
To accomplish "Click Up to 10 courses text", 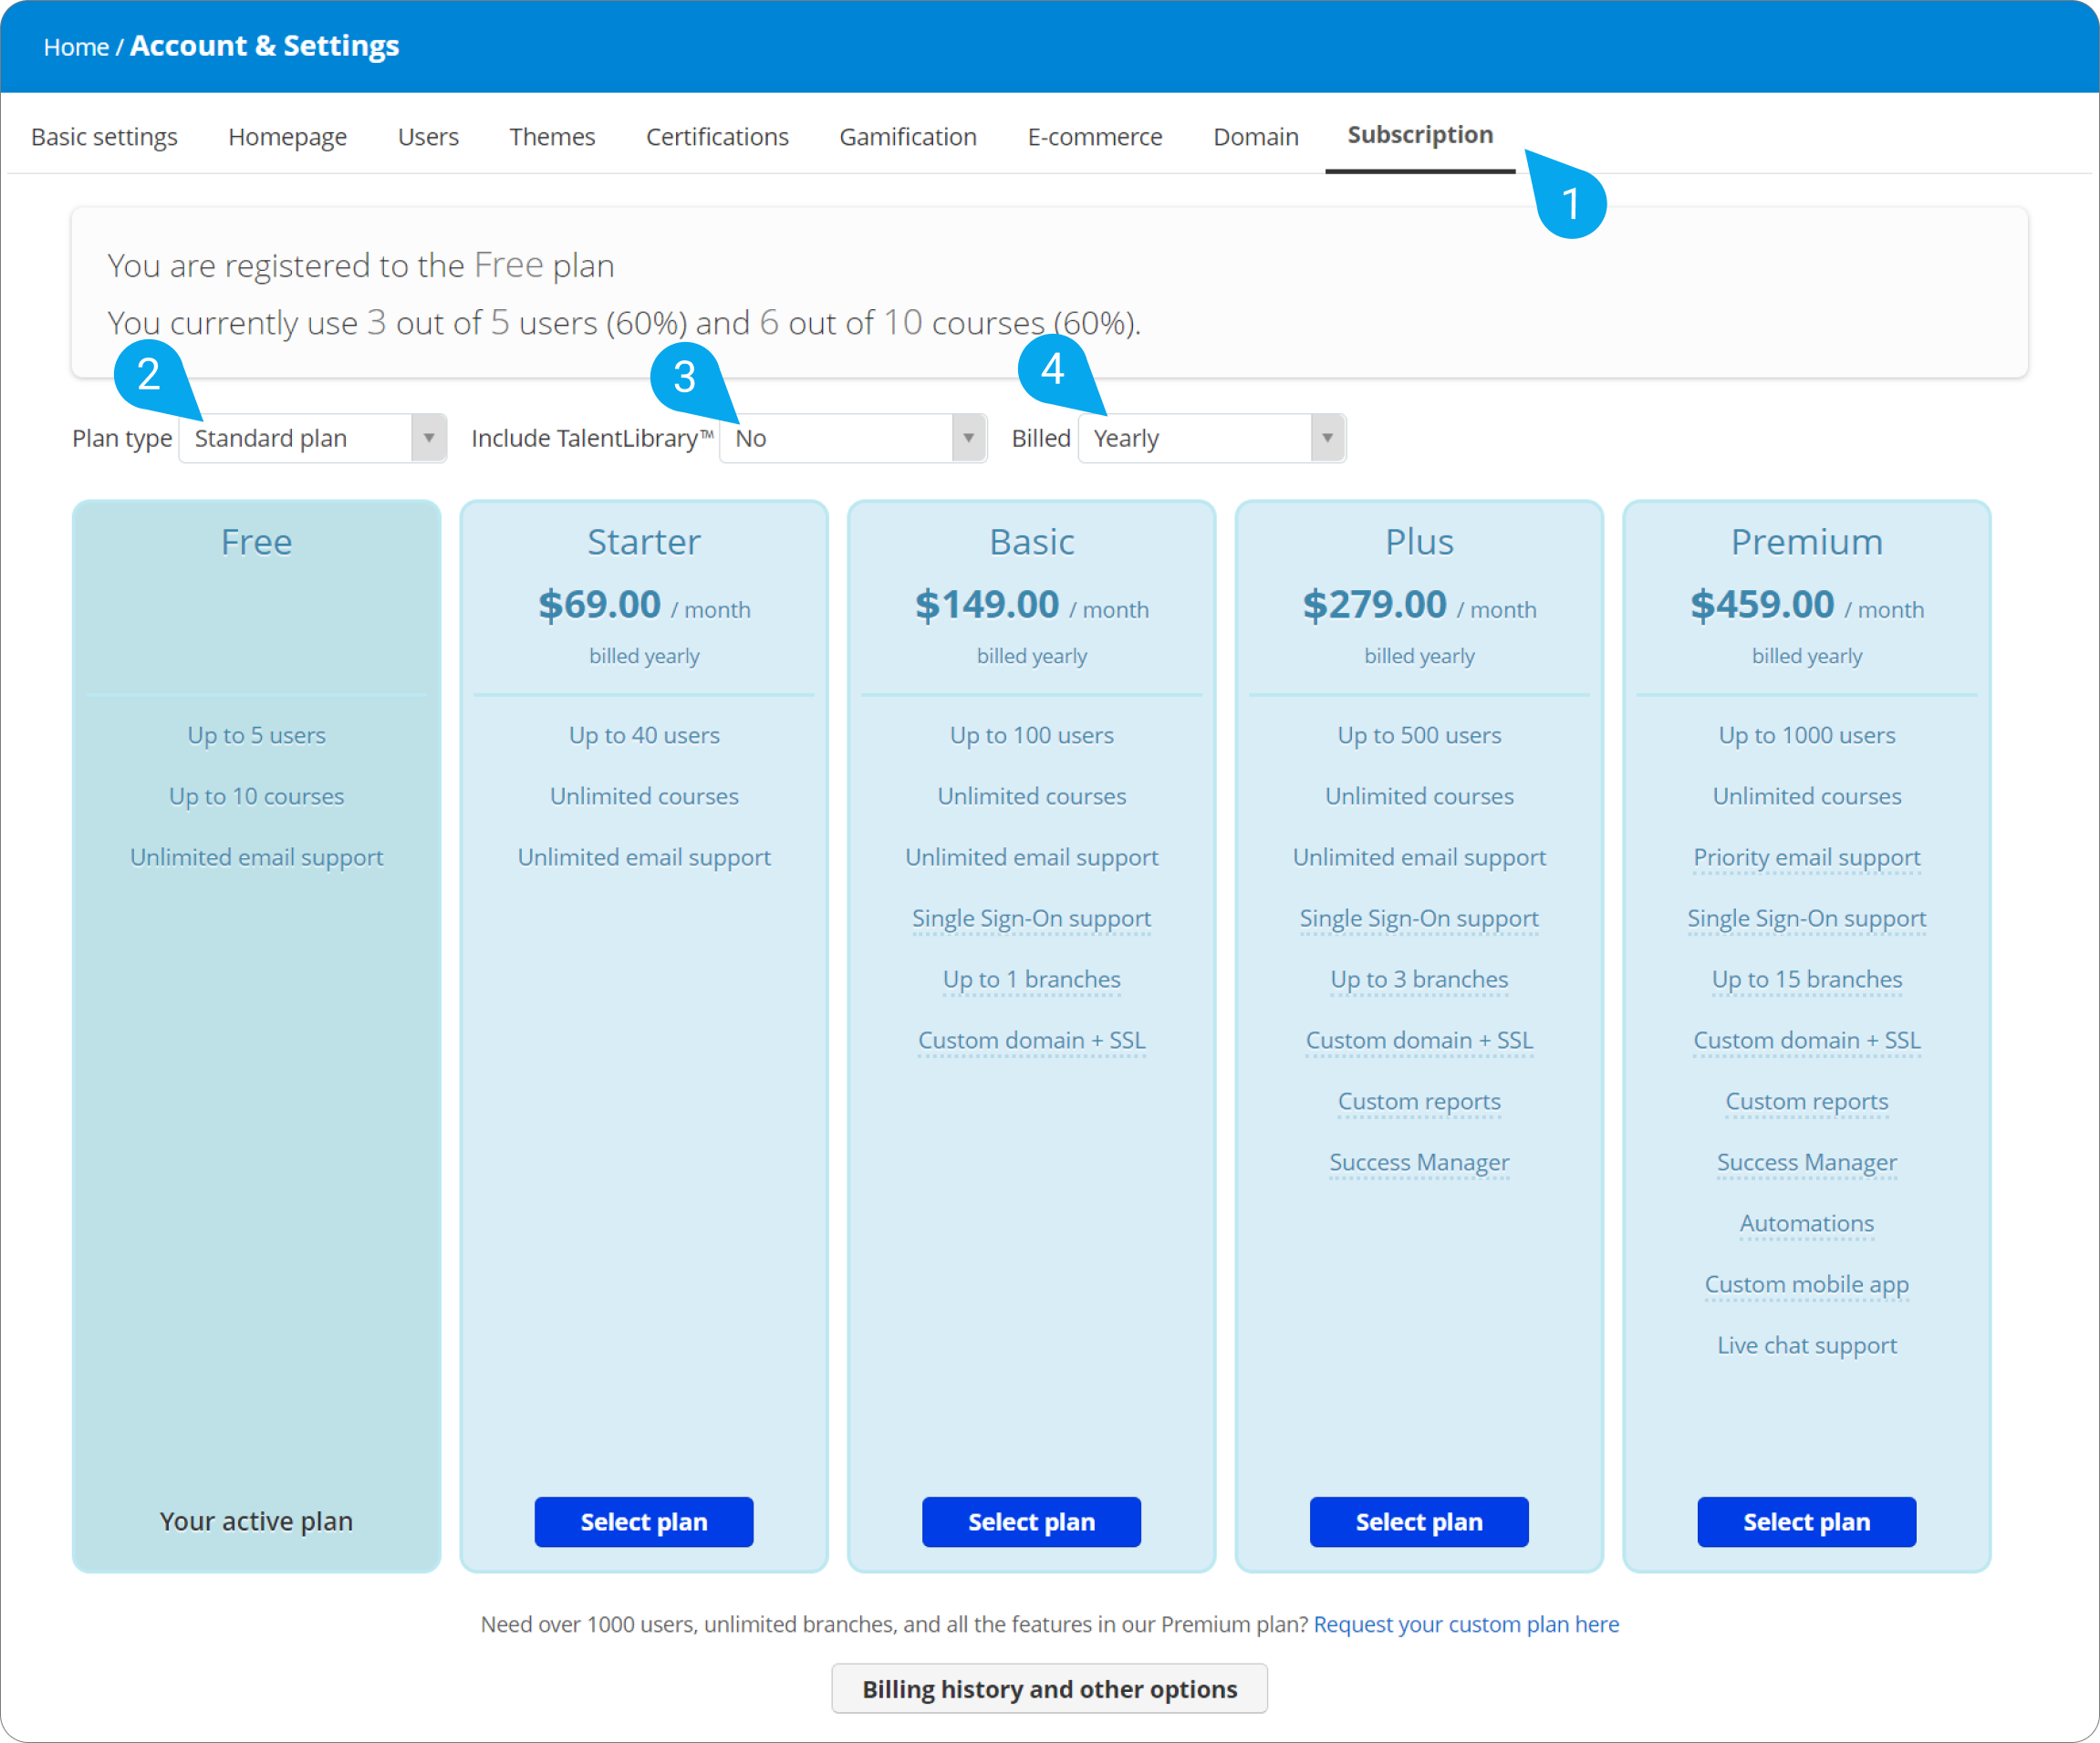I will point(256,796).
